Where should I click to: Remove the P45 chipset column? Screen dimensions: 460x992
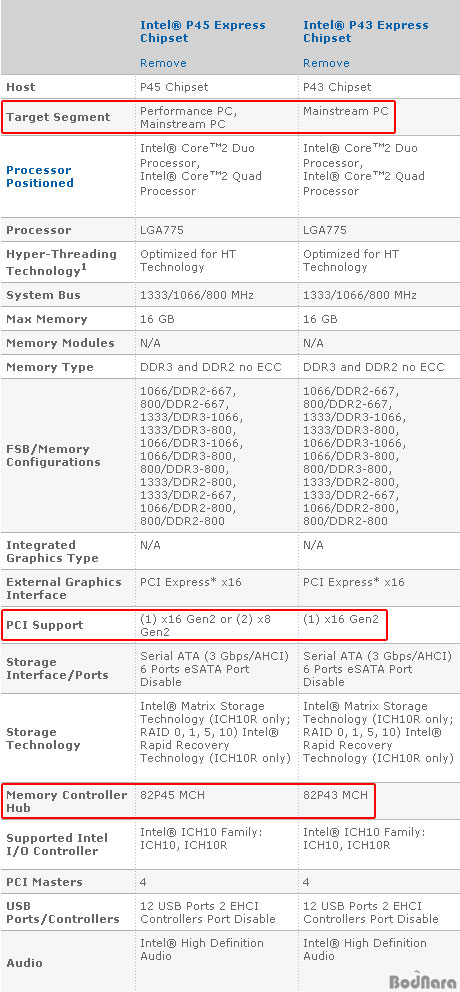pyautogui.click(x=163, y=63)
